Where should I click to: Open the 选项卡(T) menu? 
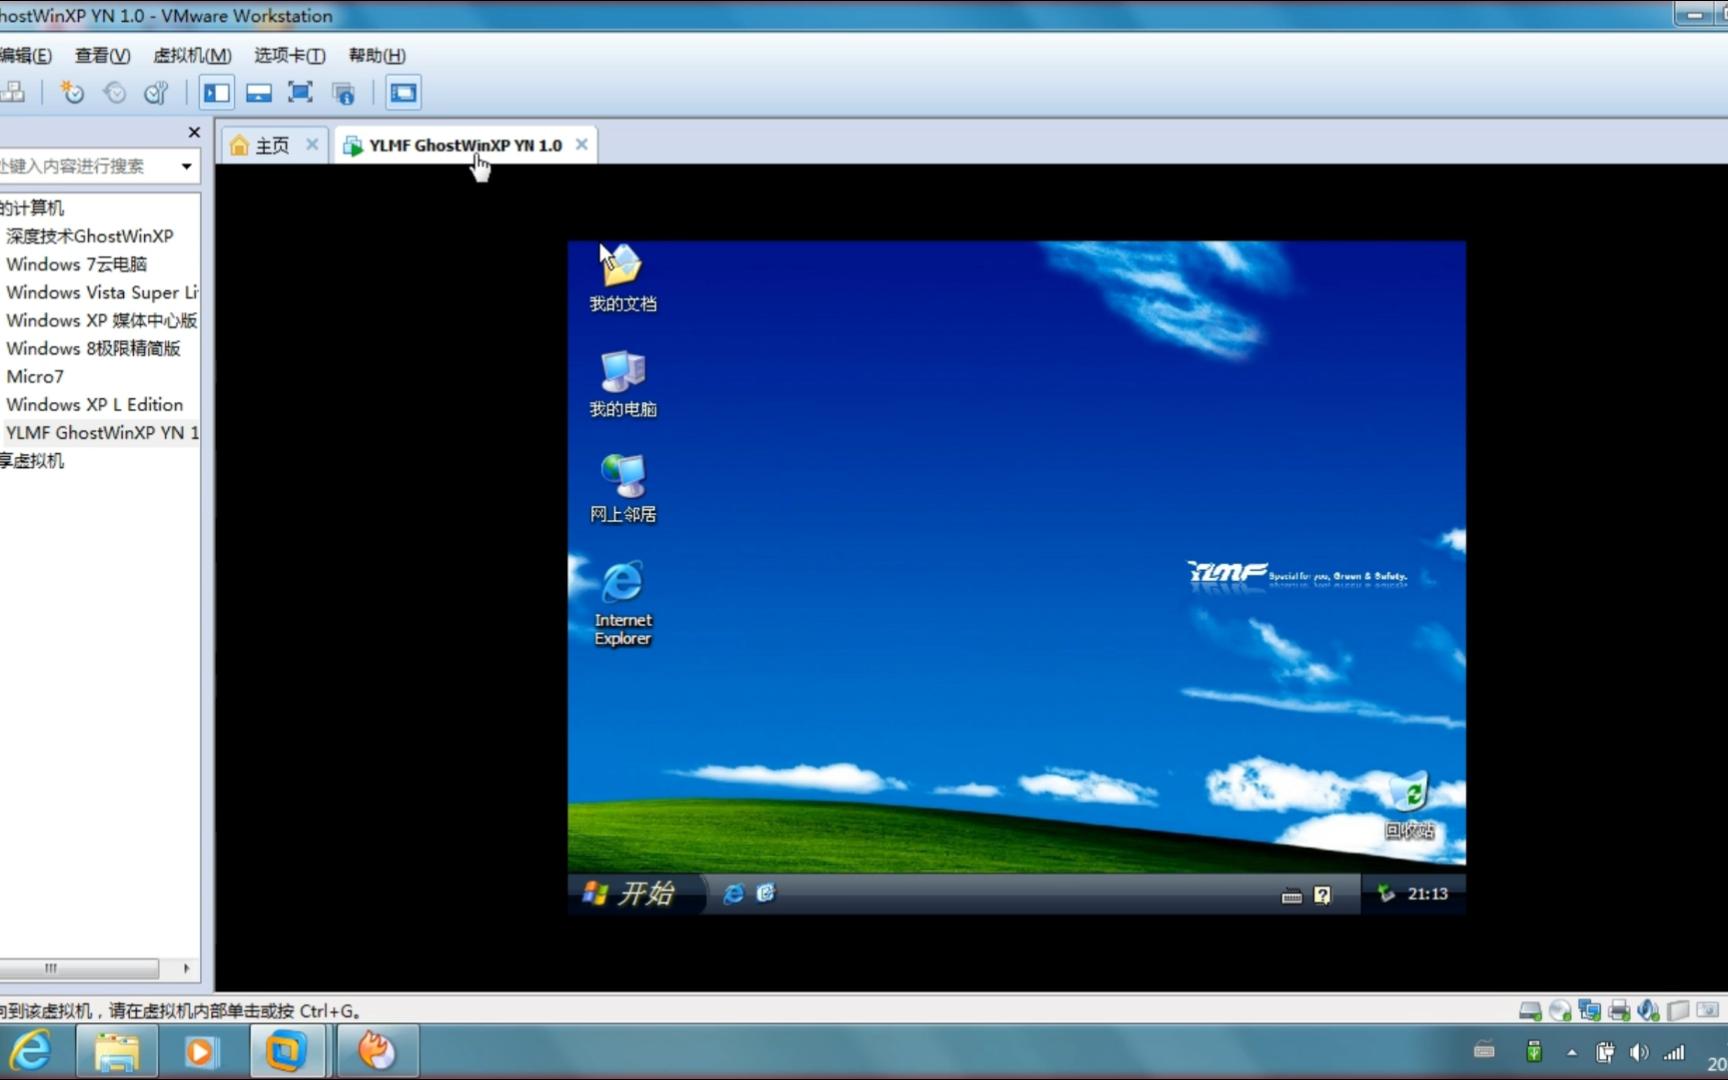coord(289,55)
